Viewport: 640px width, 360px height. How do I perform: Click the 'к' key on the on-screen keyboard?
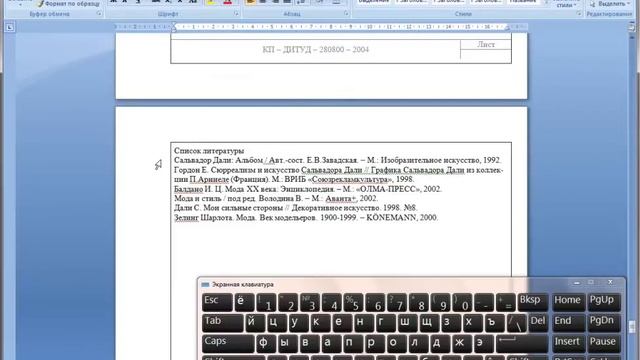point(320,322)
